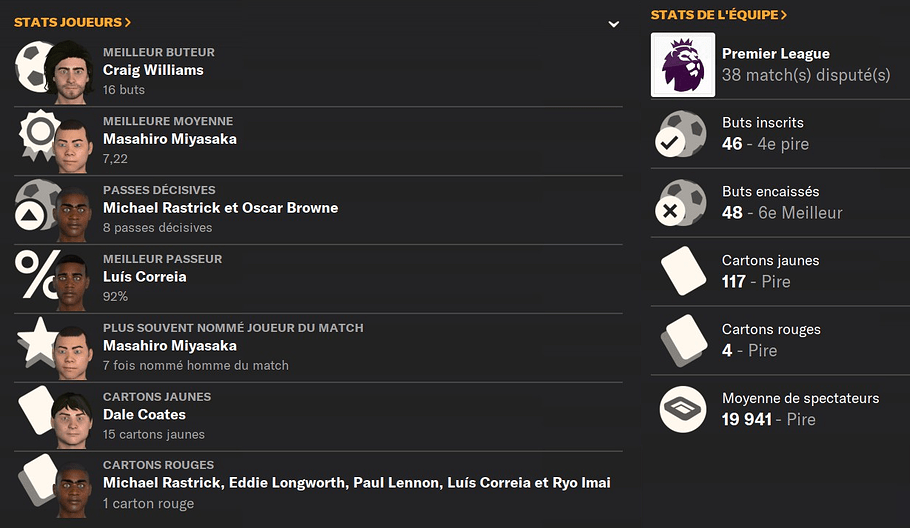Open the Stats Joueurs section header

[x=73, y=22]
